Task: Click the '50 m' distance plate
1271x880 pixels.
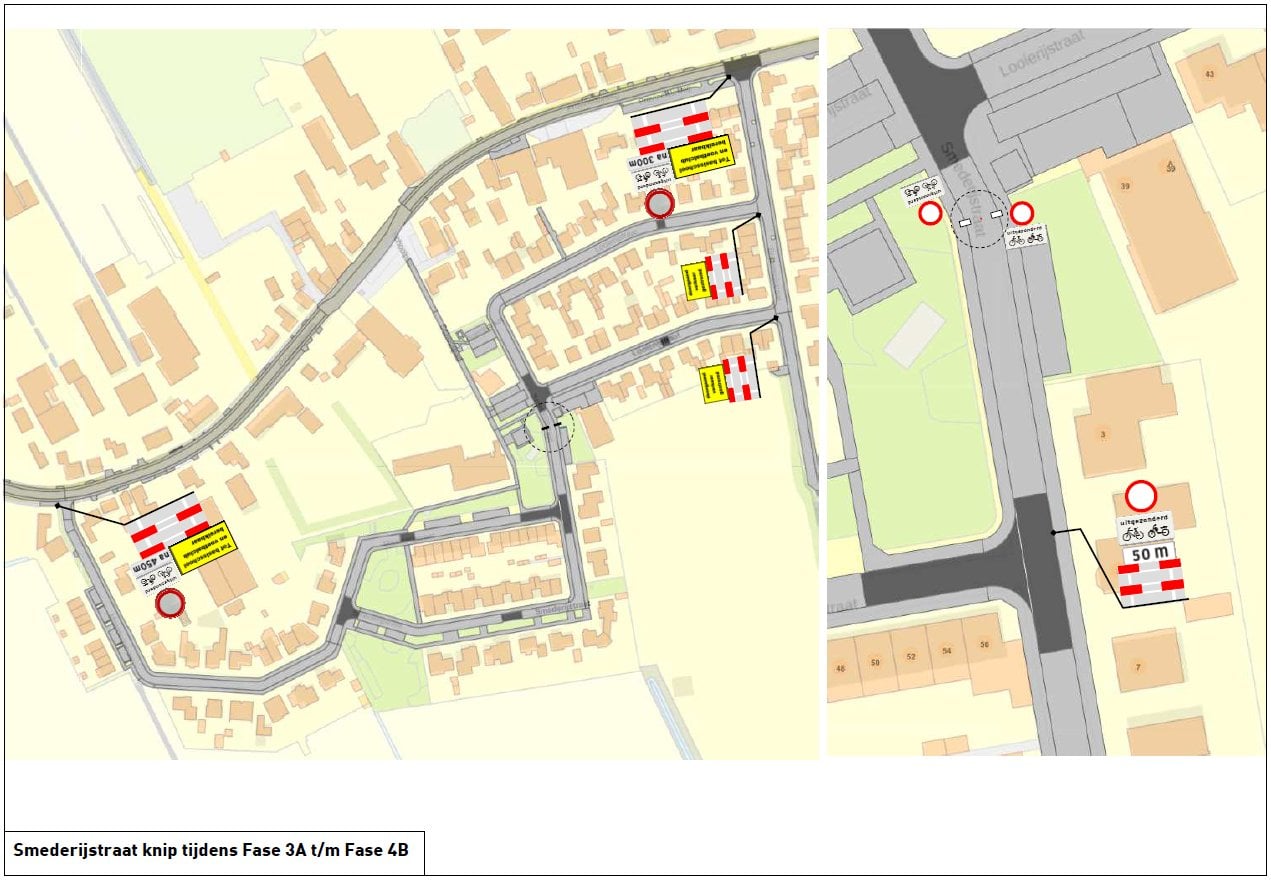Action: (1148, 552)
